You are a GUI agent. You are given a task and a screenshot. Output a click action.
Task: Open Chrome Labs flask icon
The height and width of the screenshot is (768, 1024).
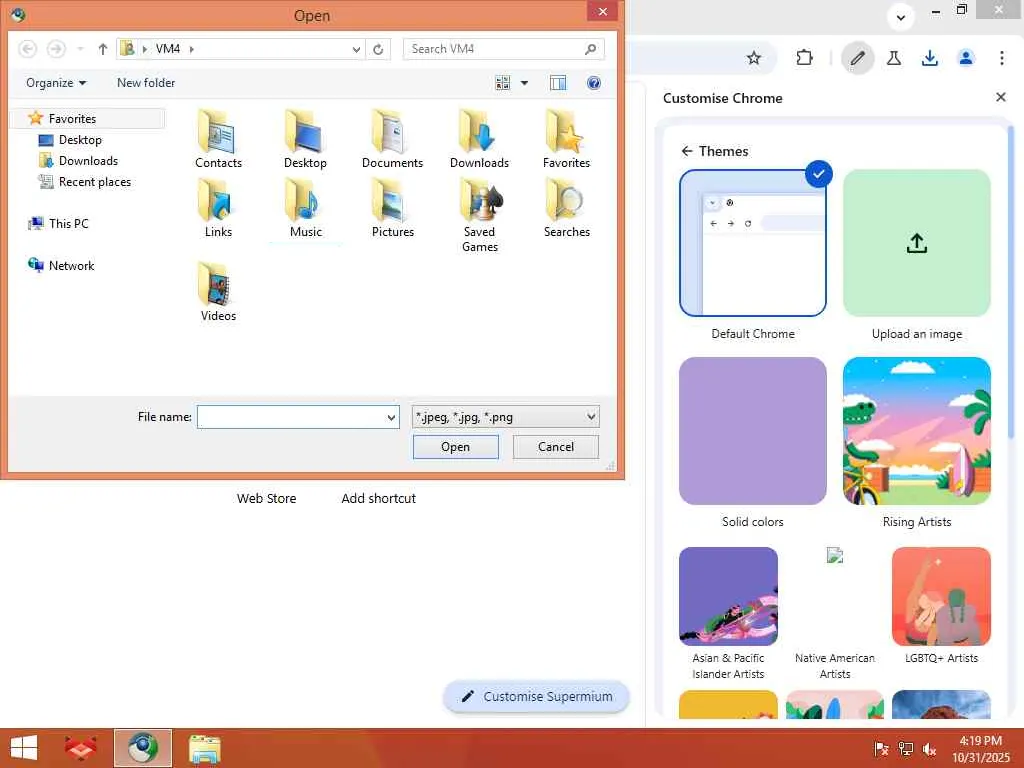click(x=894, y=58)
